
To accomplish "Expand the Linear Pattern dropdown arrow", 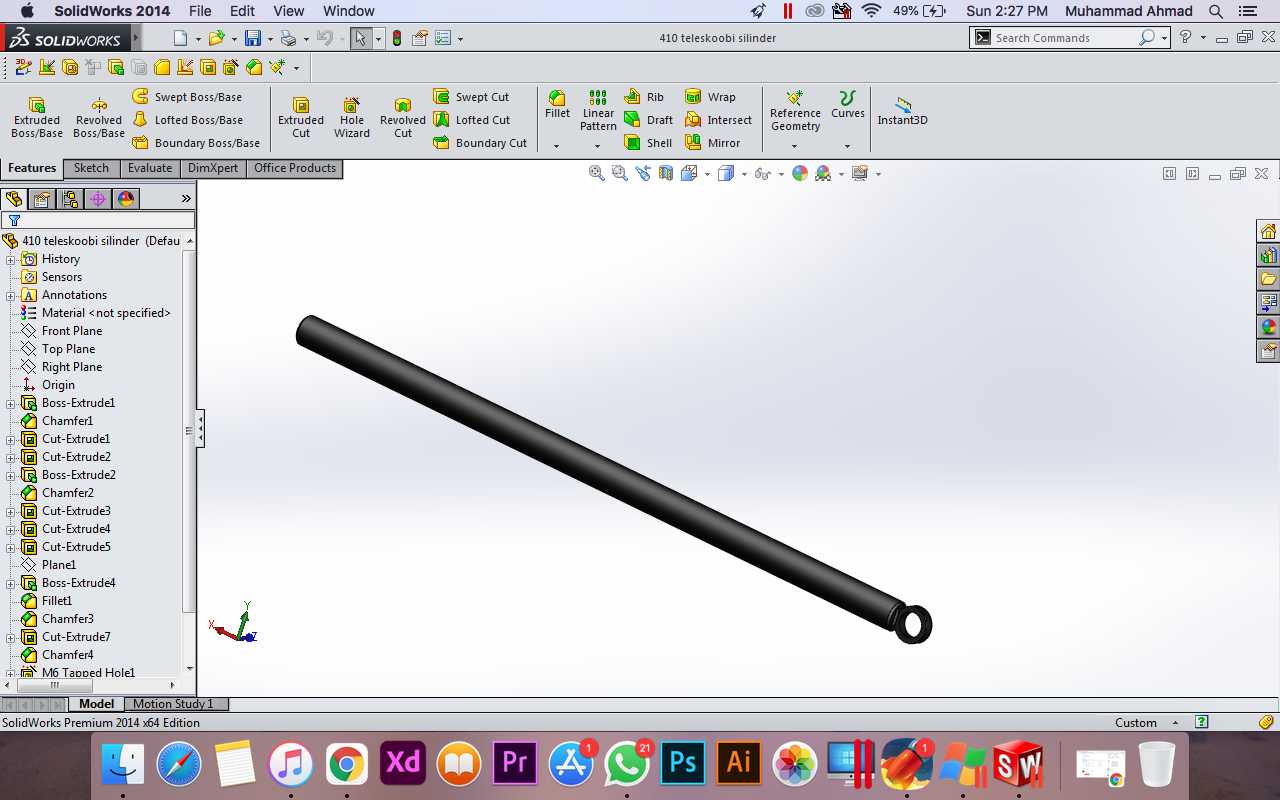I will [x=598, y=146].
